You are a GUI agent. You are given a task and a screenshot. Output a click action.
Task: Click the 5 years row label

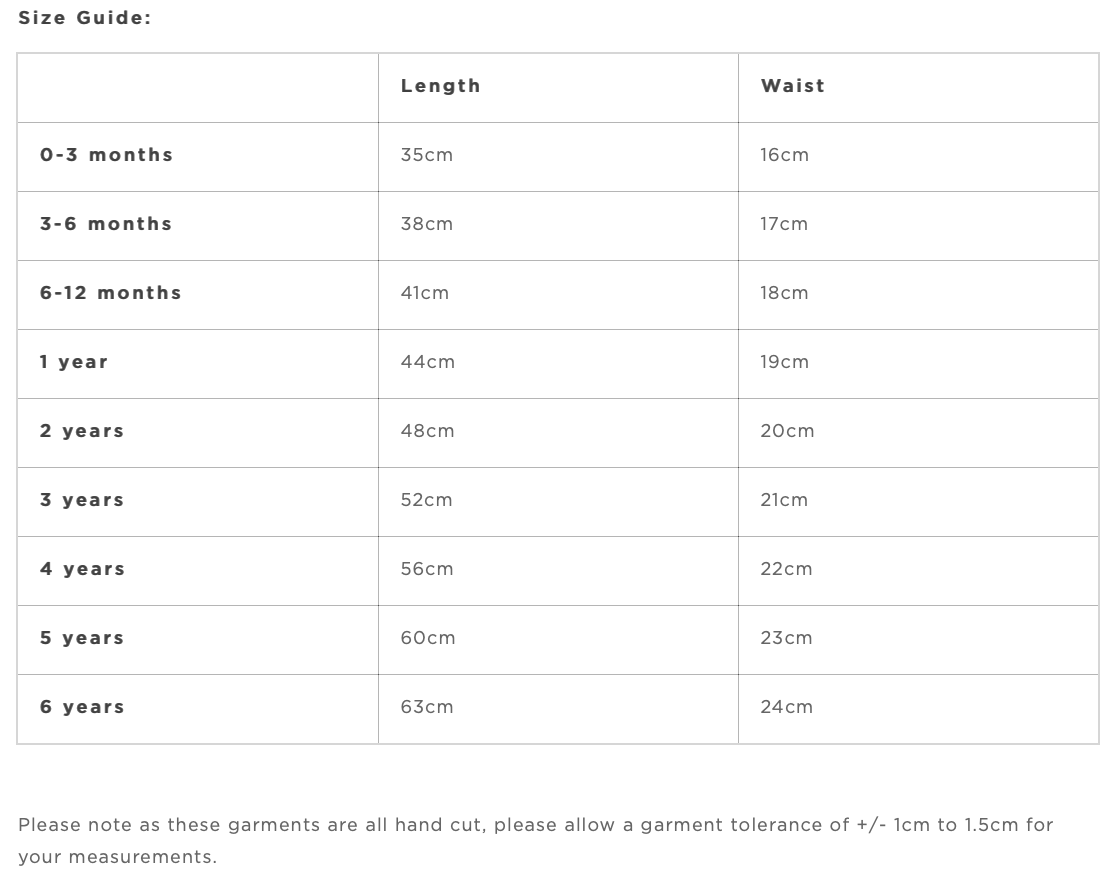click(82, 638)
